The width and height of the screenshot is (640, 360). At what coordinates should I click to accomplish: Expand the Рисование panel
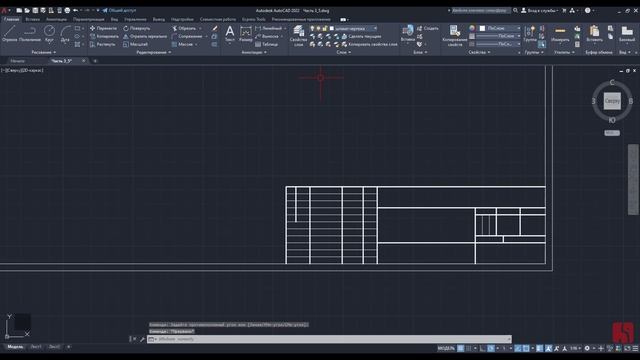(44, 52)
